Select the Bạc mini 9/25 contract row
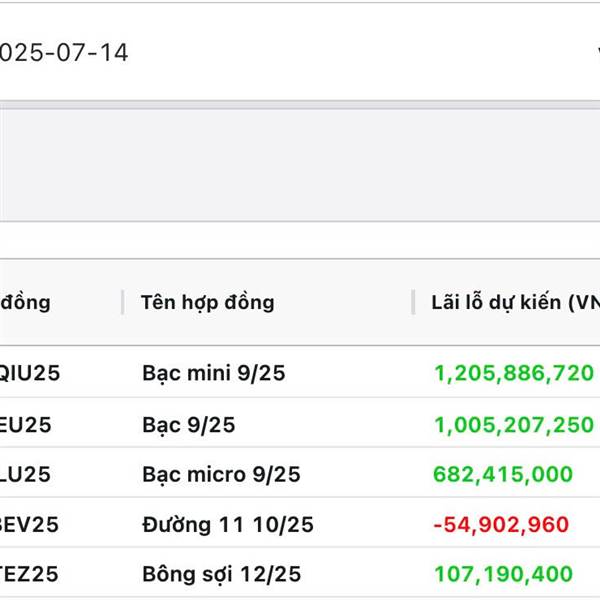This screenshot has width=600, height=600. 300,373
